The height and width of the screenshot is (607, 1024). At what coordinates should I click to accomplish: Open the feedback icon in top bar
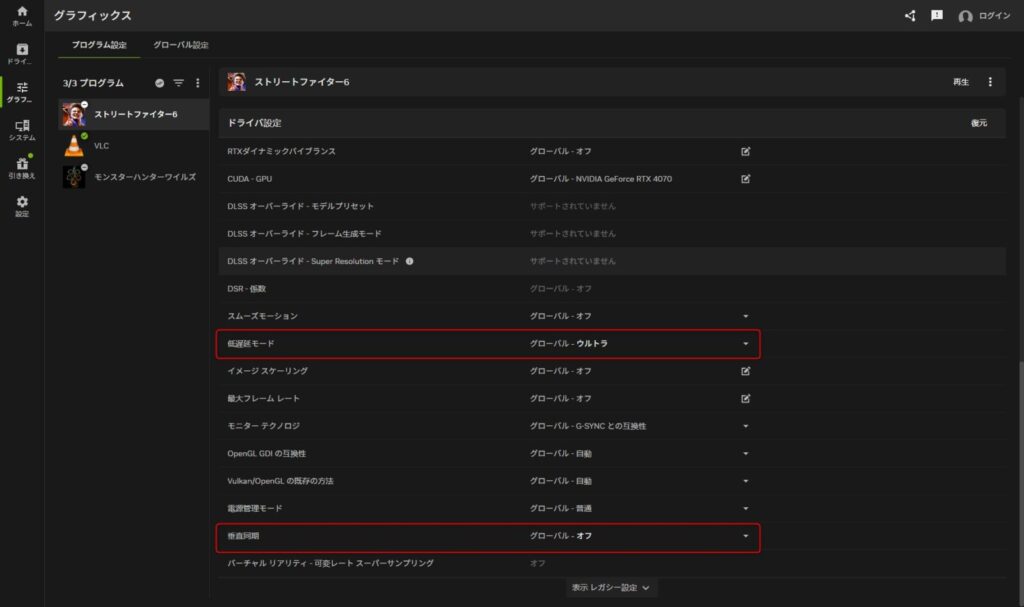click(x=937, y=16)
